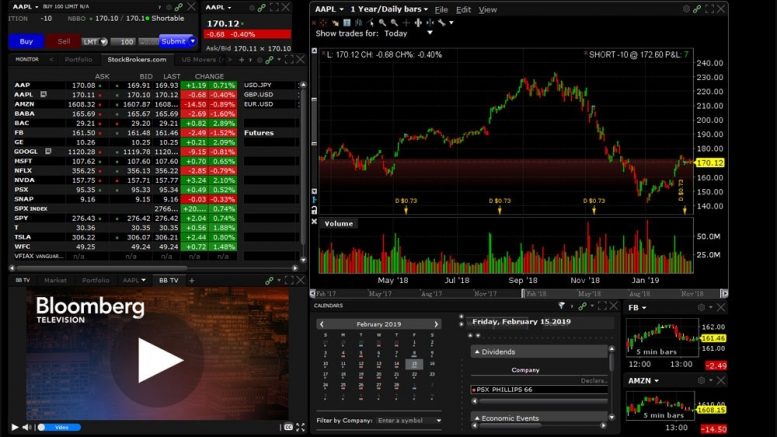Open the View menu in the chart window

click(488, 9)
